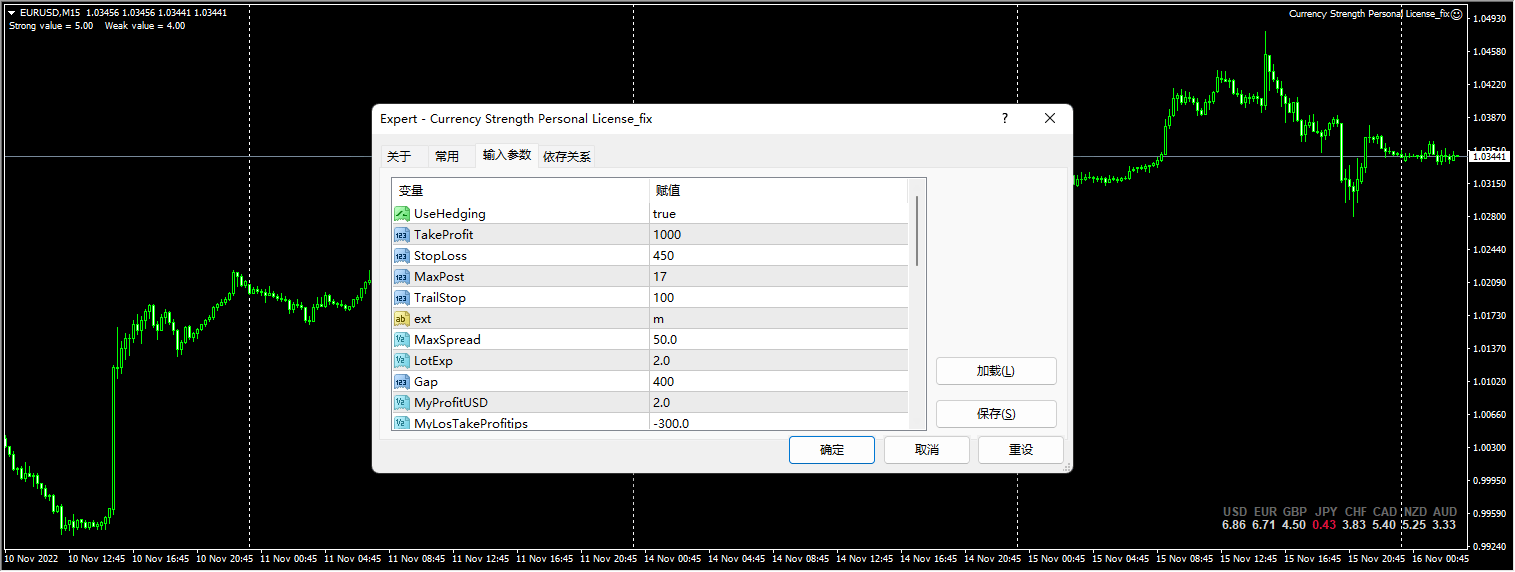Select the MaxPost value 17
Screen dimensions: 1515x572
coord(660,277)
